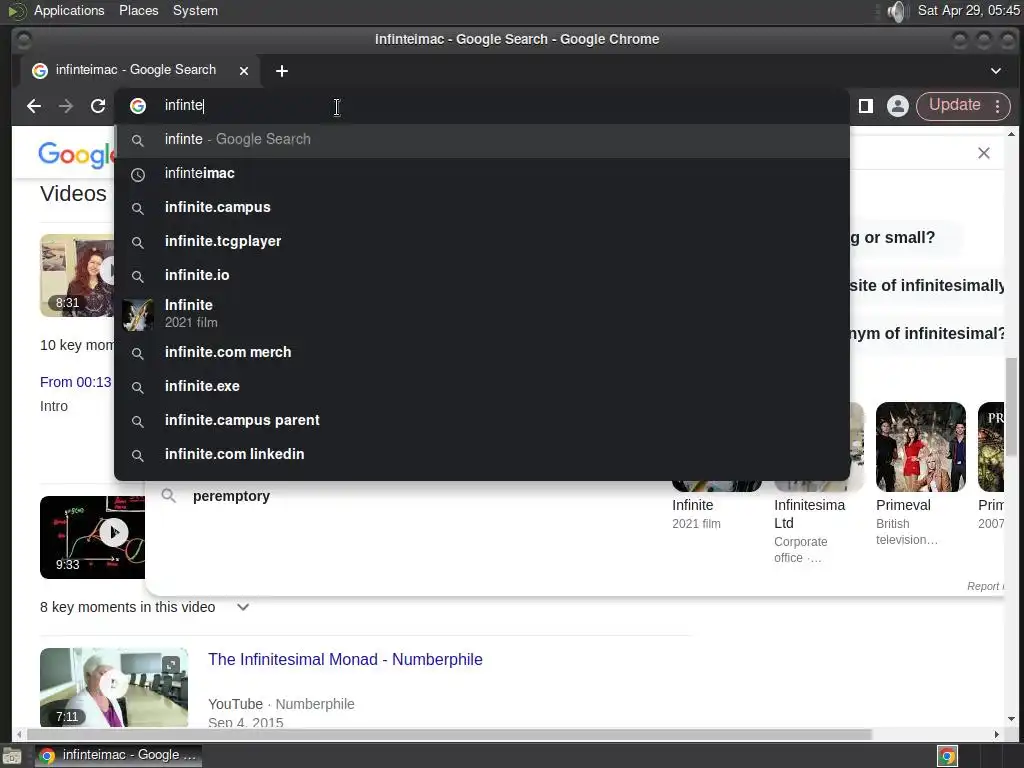The image size is (1024, 768).
Task: Choose the 'infinite.io' suggestion
Action: (x=482, y=276)
